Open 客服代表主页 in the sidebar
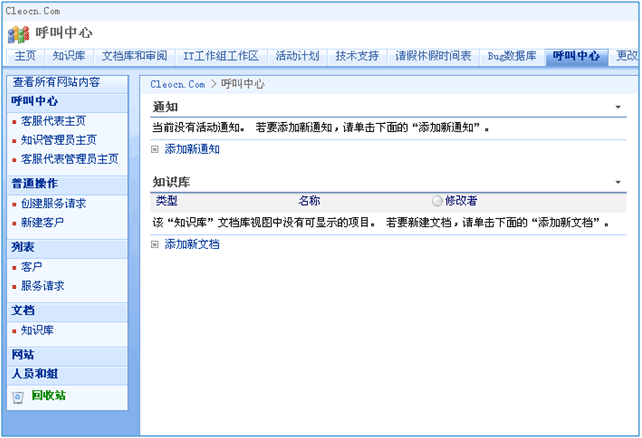 coord(54,121)
